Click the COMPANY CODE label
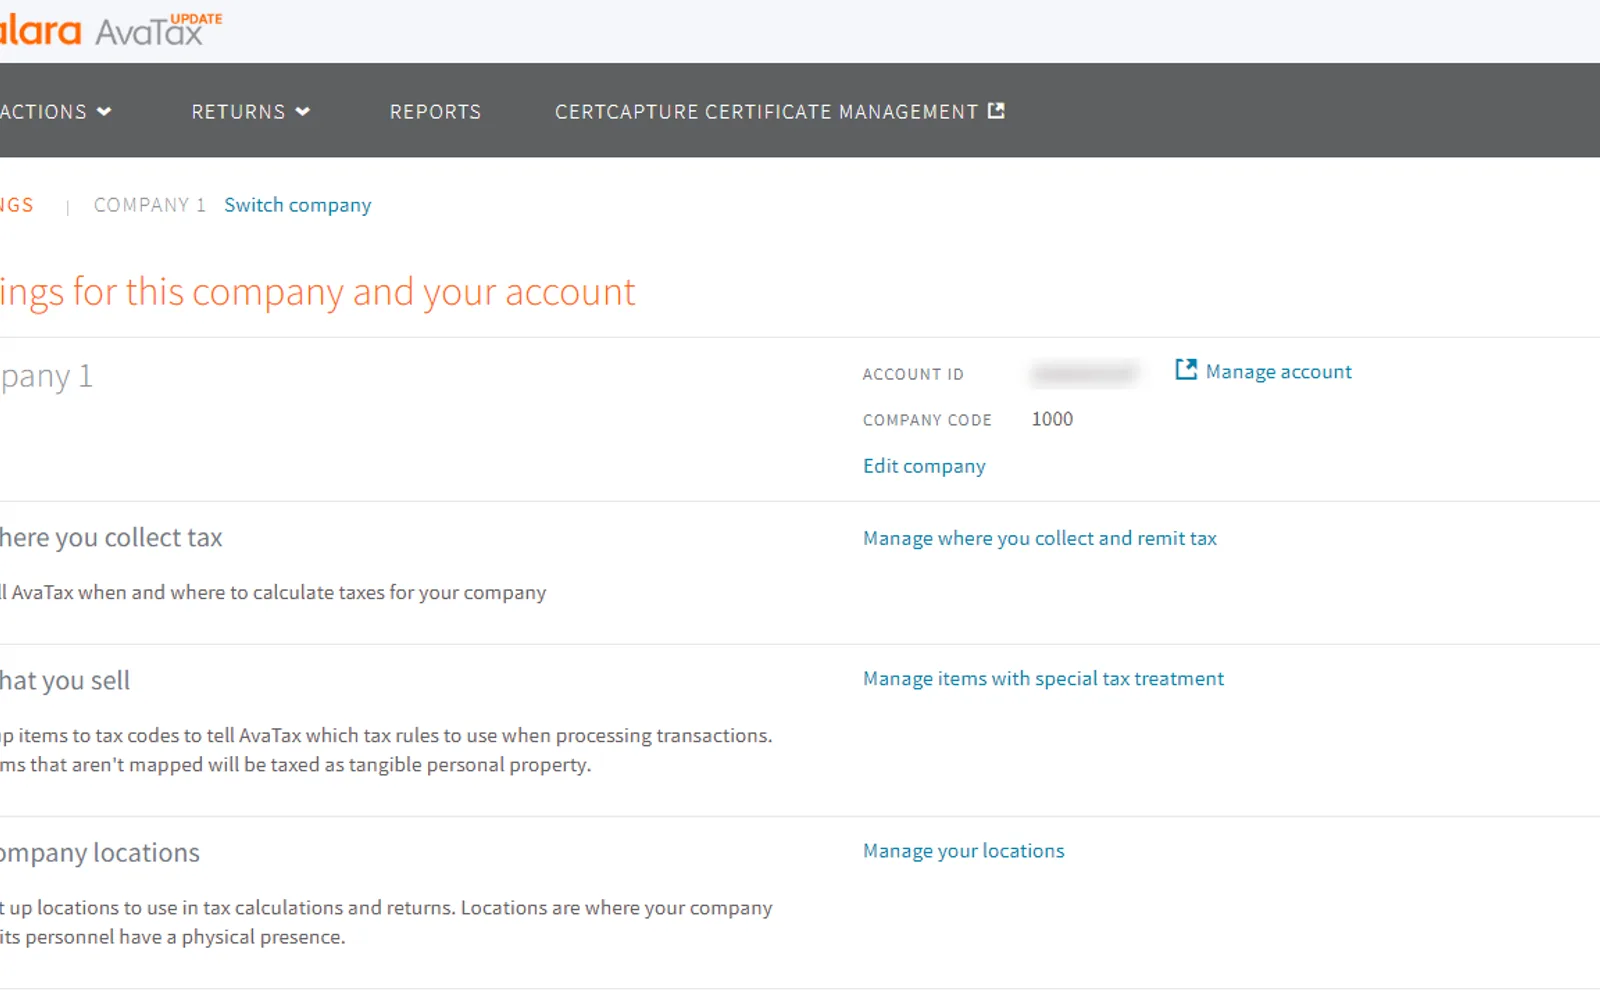The width and height of the screenshot is (1600, 1000). click(x=927, y=420)
